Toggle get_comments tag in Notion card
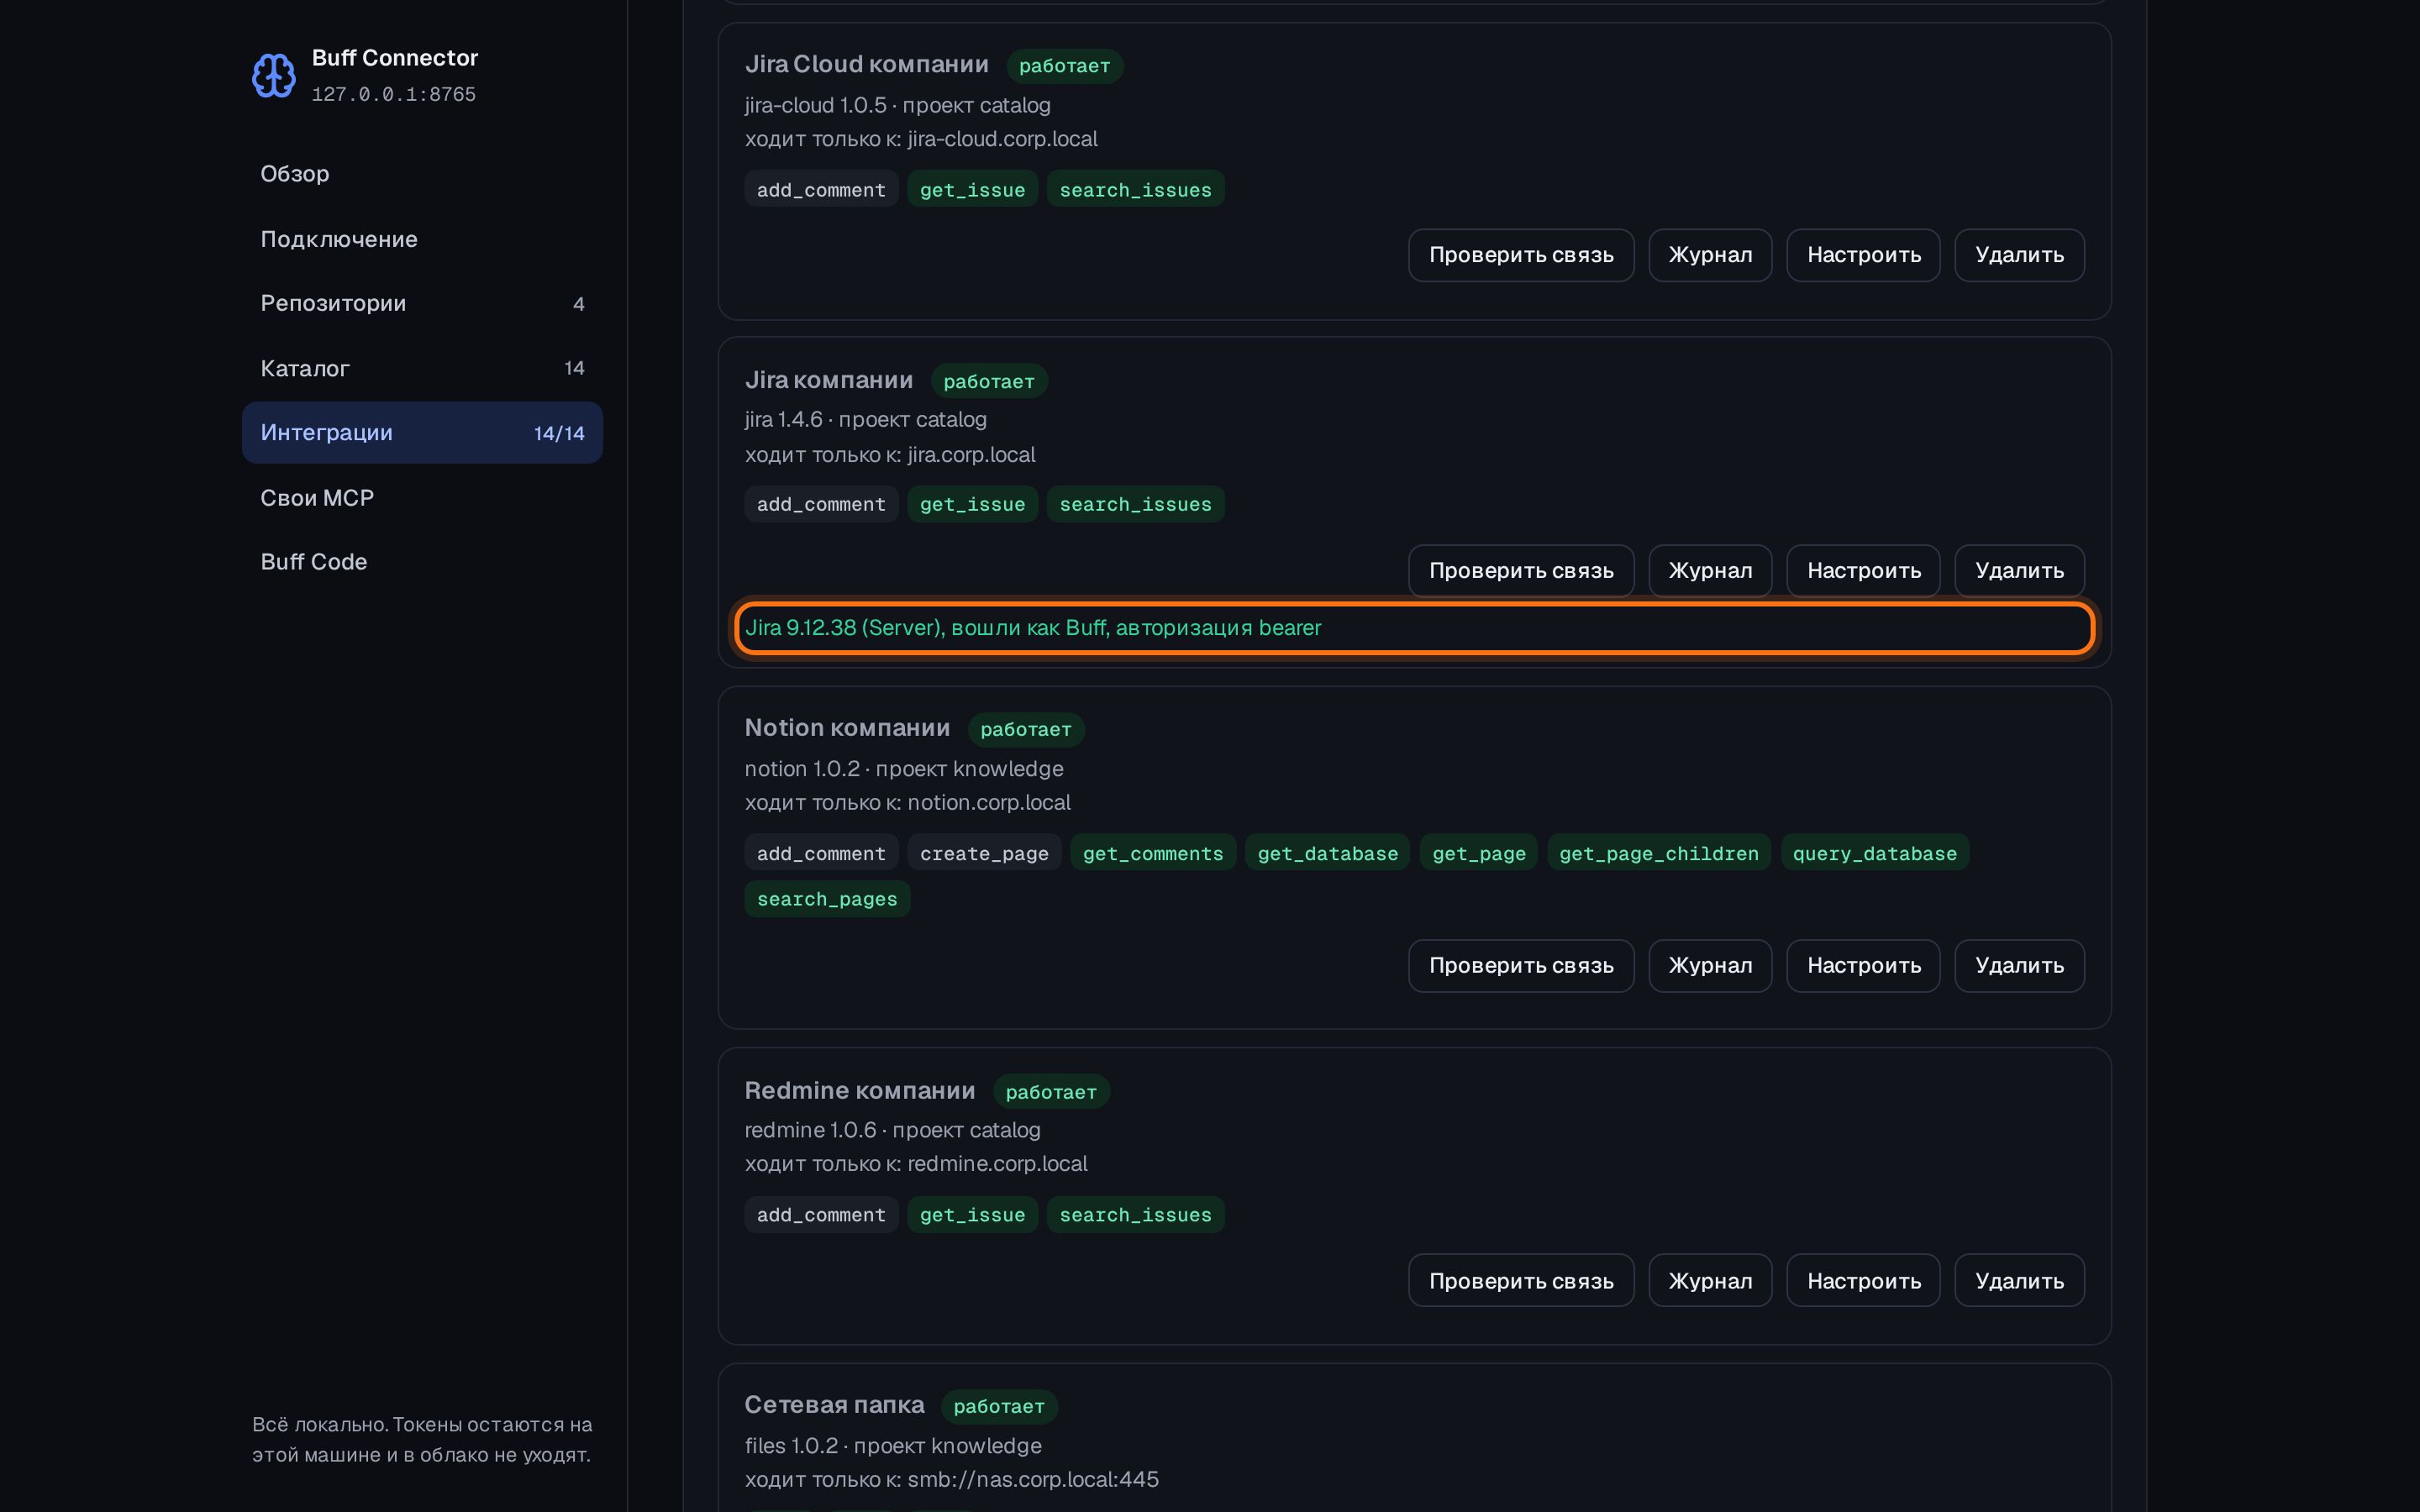The width and height of the screenshot is (2420, 1512). coord(1153,854)
